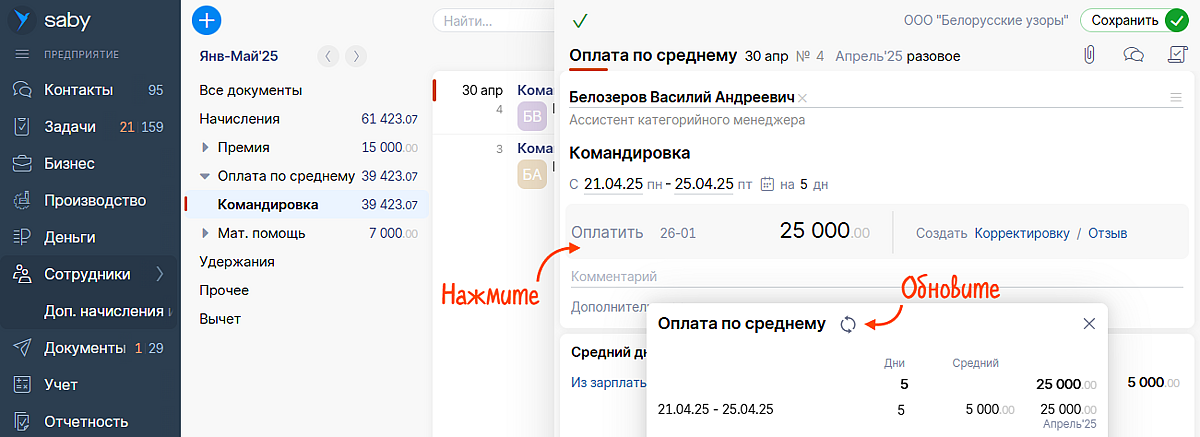Click the refresh icon in Оплата по среднему popup

(848, 324)
